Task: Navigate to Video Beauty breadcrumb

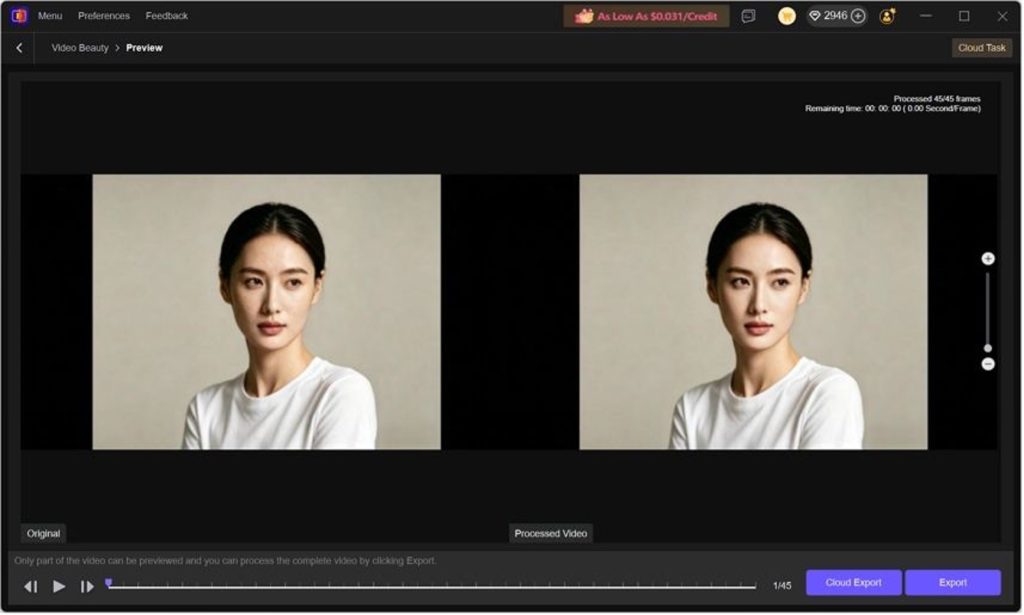Action: click(x=80, y=48)
